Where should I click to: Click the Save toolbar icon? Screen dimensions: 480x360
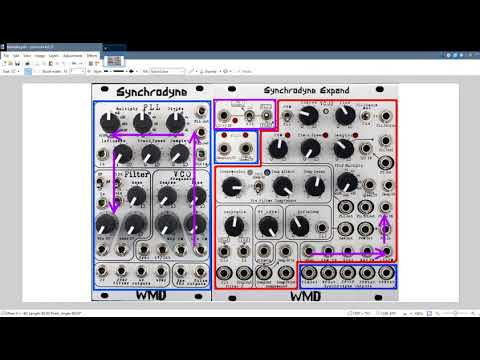click(18, 63)
